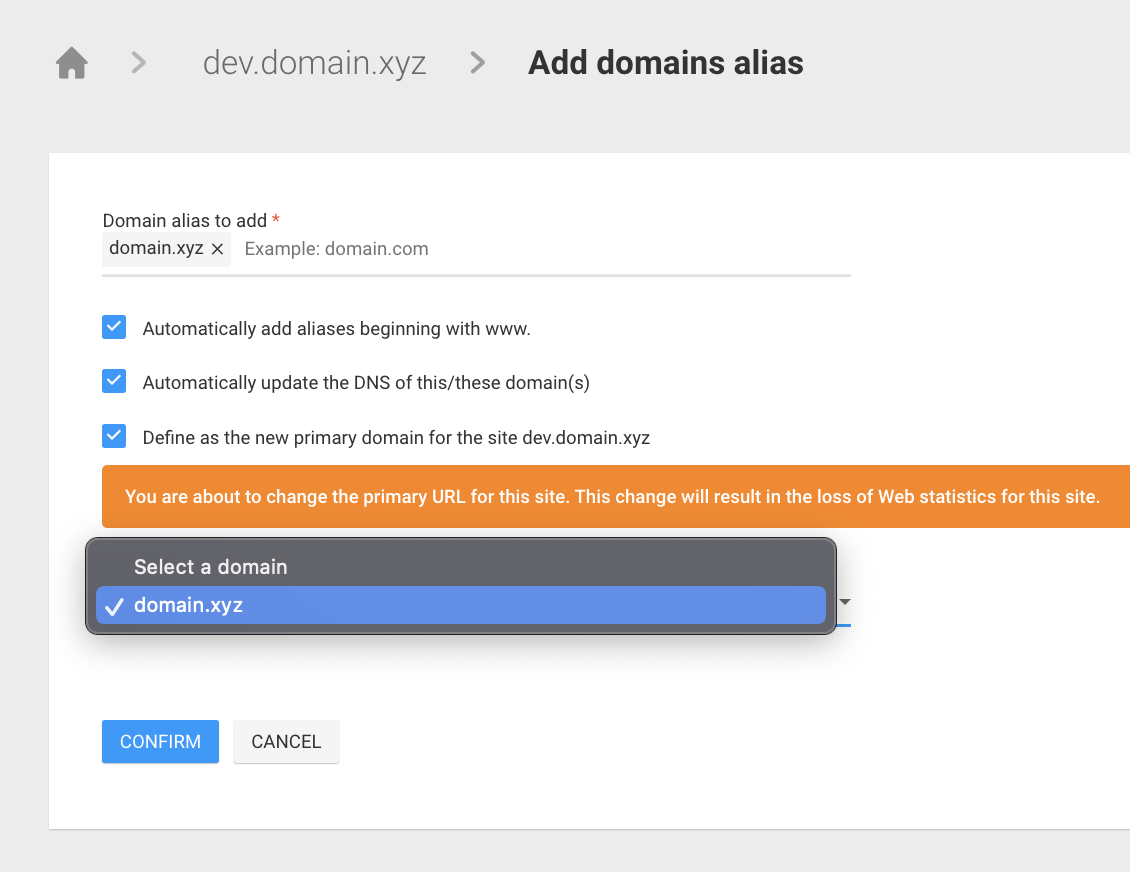The width and height of the screenshot is (1130, 872).
Task: Click the domain select dropdown arrow
Action: coord(845,602)
